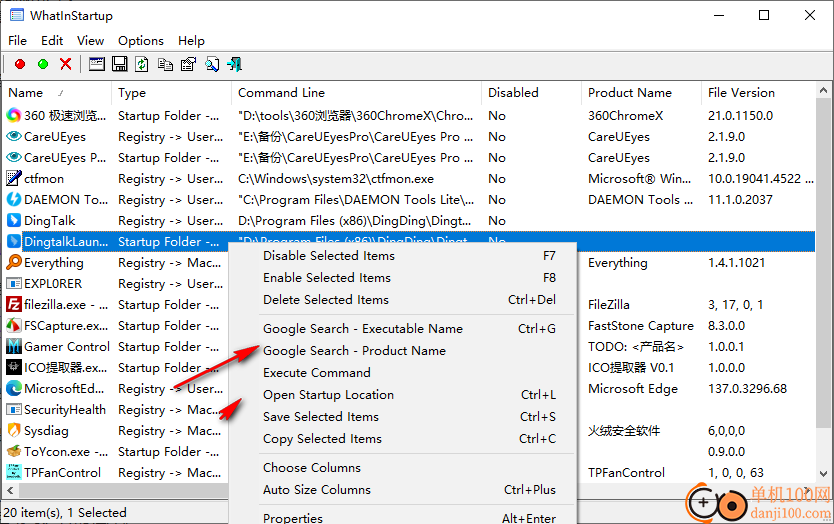Open the Options menu

[x=141, y=40]
